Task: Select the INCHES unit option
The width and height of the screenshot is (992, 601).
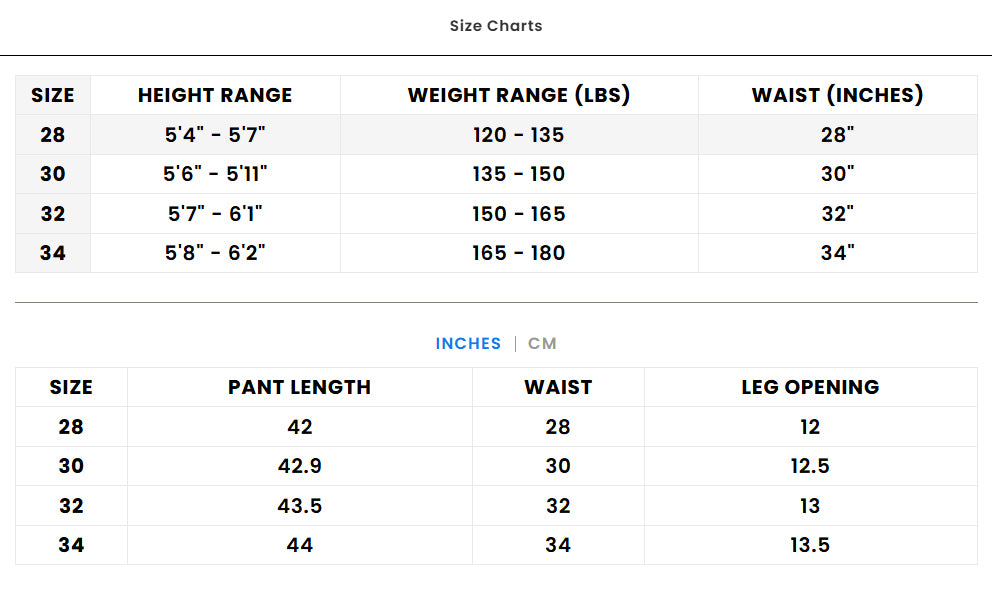Action: click(468, 344)
